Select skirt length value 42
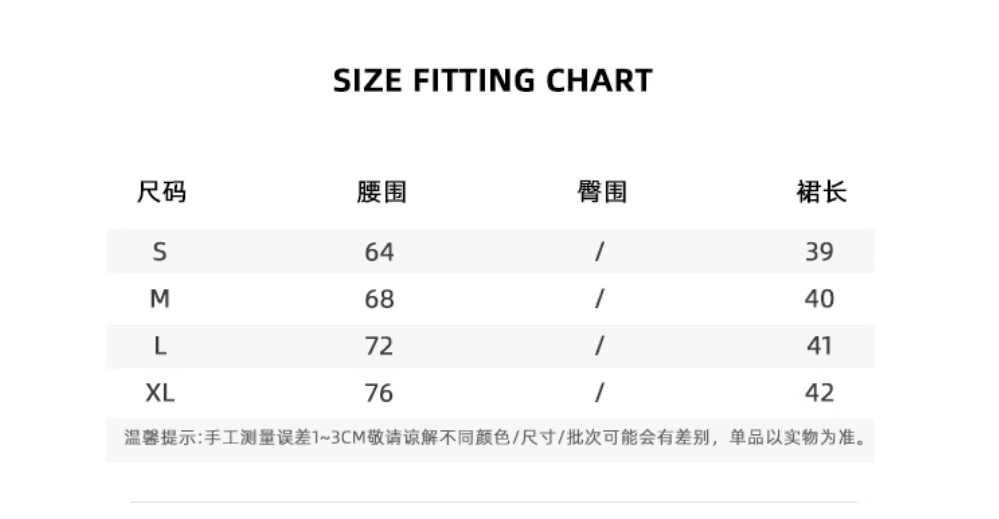The image size is (999, 519). click(x=819, y=393)
